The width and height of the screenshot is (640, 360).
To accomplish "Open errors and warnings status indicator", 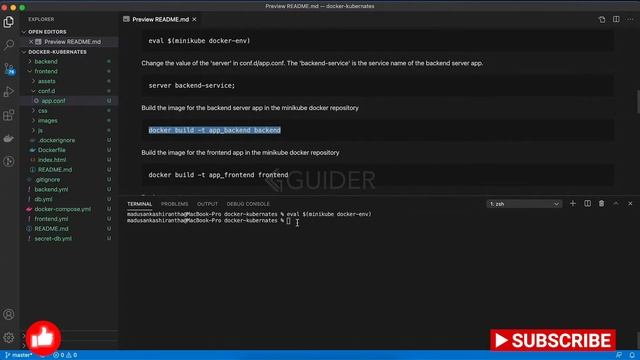I will coord(65,355).
